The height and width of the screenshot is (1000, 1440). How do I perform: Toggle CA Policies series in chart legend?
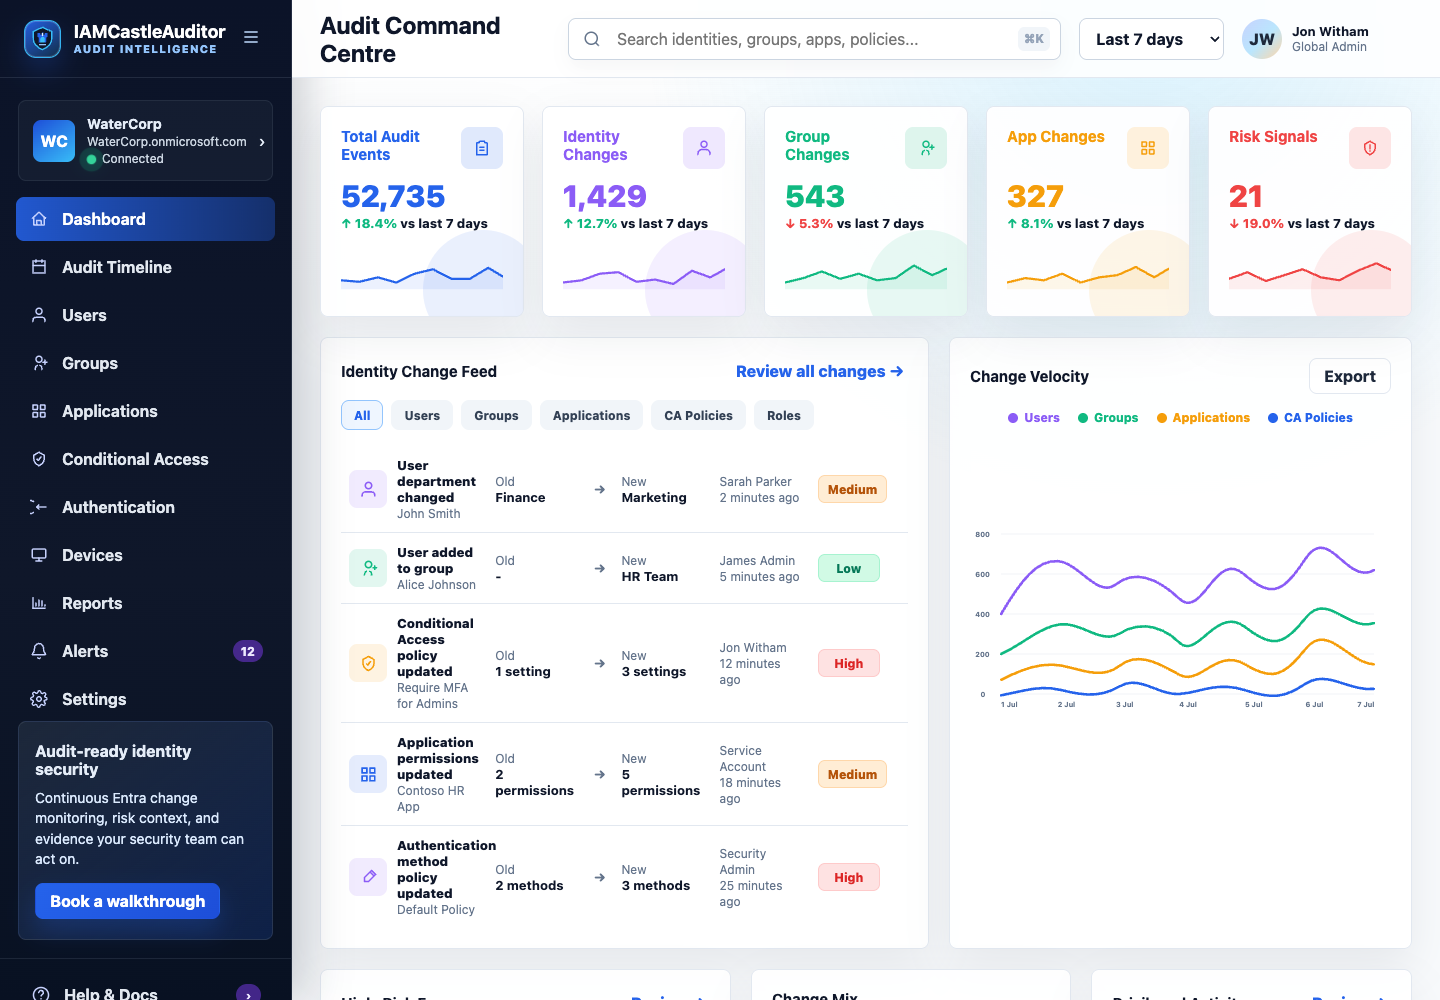pos(1310,418)
